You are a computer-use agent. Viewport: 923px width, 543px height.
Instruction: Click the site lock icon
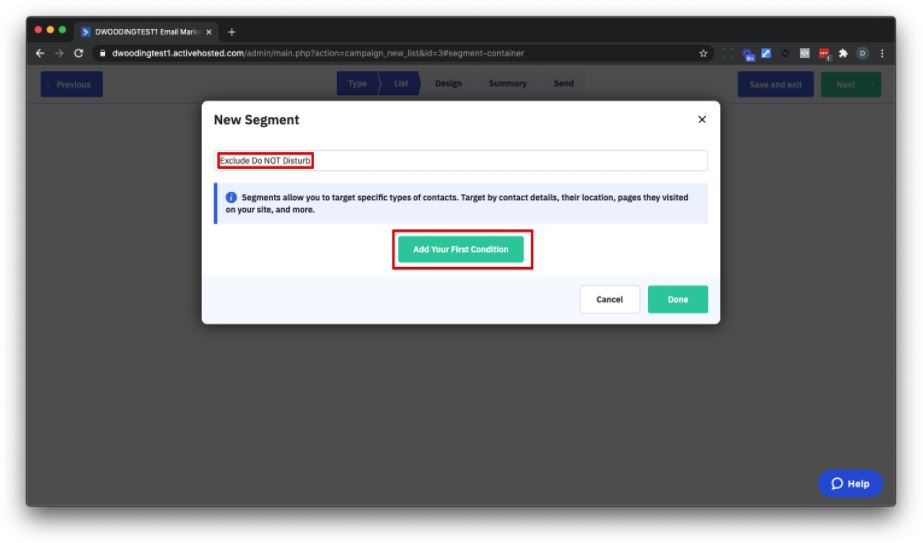point(102,53)
